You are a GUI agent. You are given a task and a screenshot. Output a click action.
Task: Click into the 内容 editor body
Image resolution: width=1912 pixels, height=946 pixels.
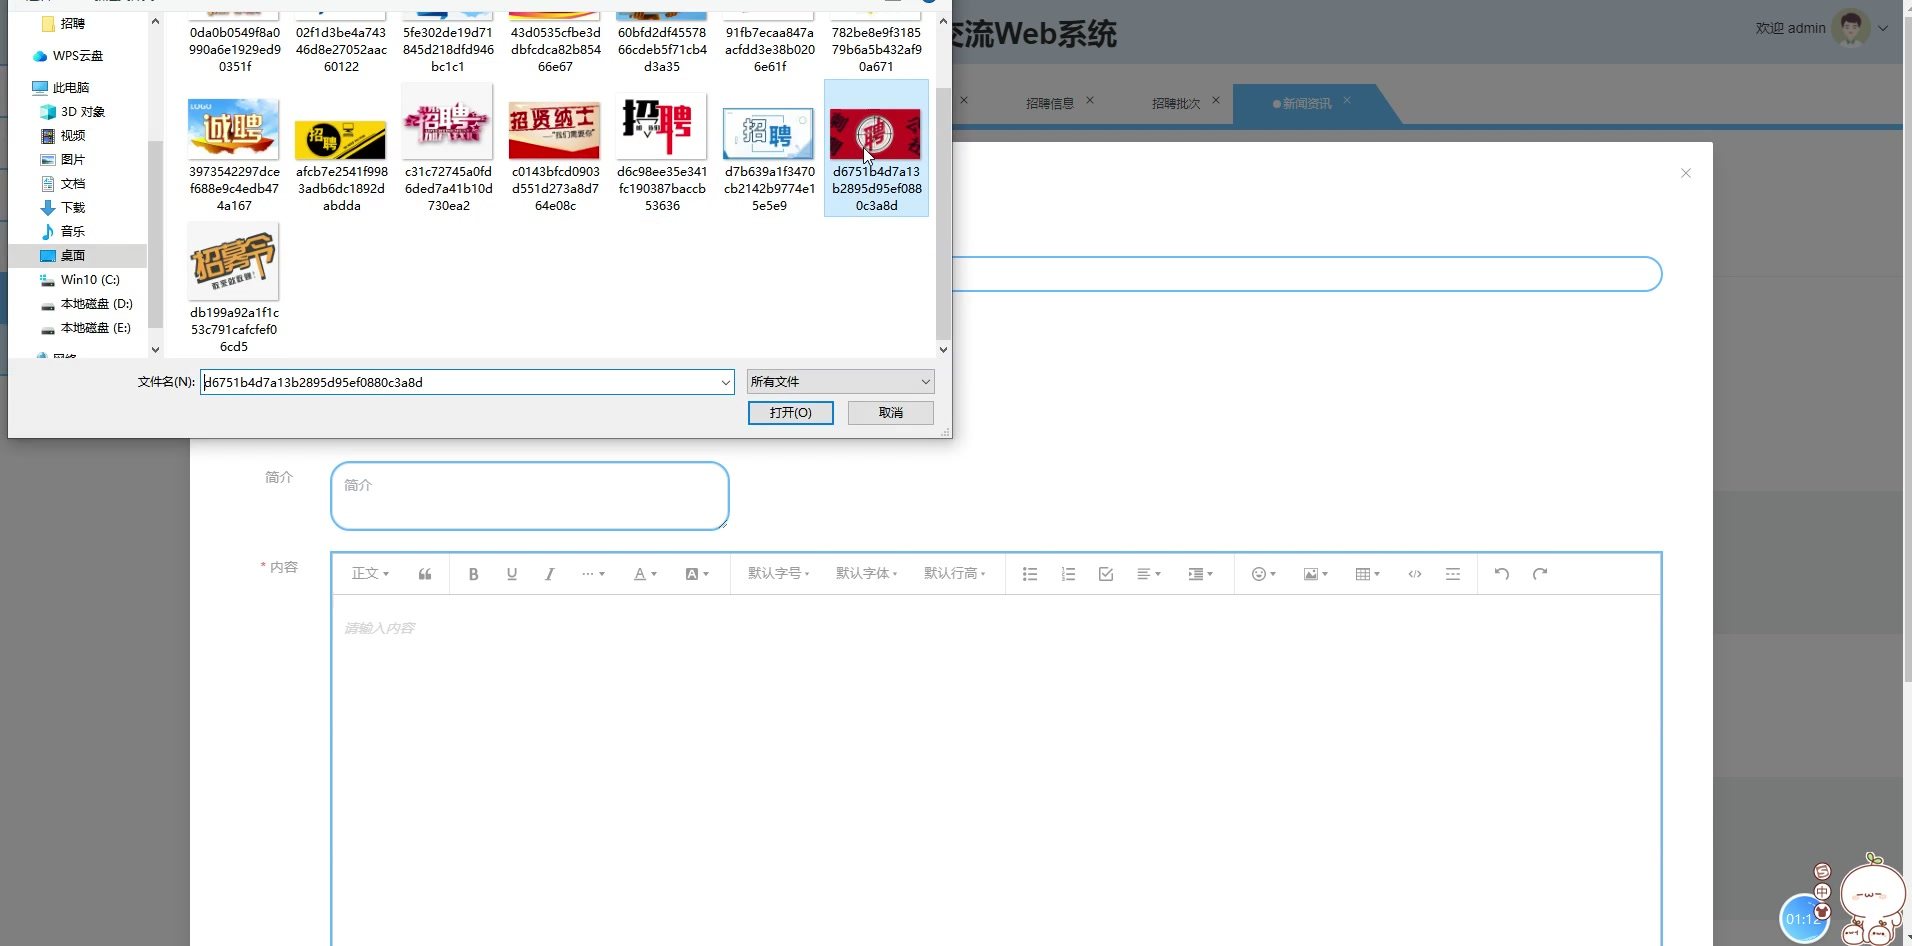996,770
